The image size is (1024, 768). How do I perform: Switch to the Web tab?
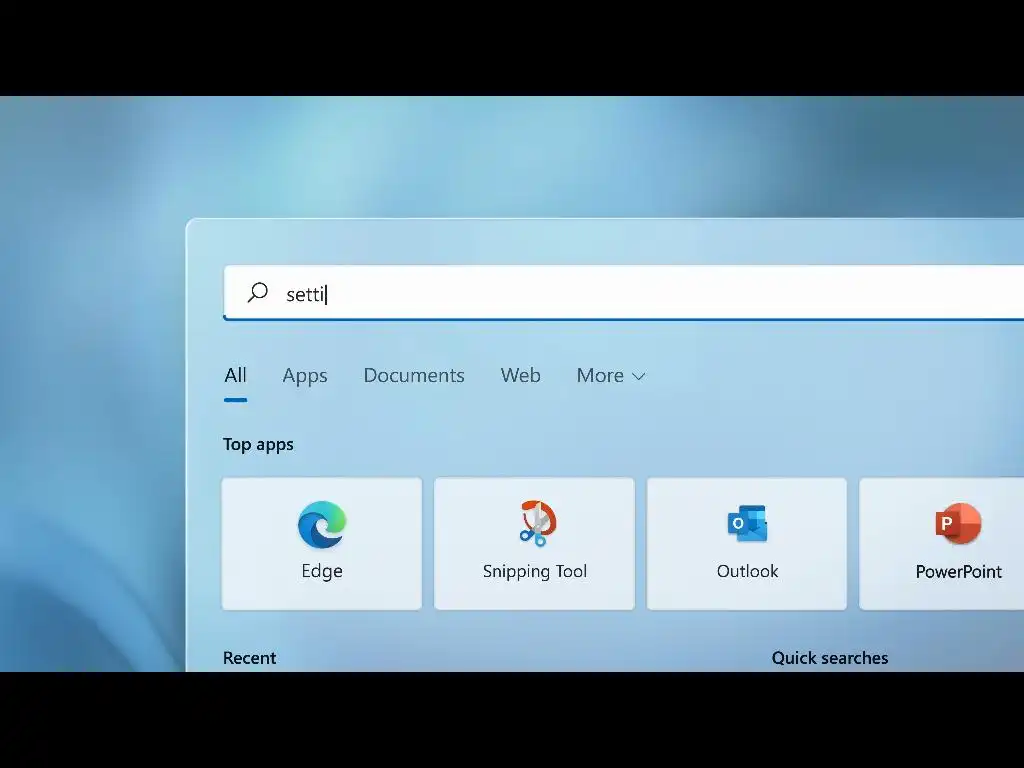(520, 376)
